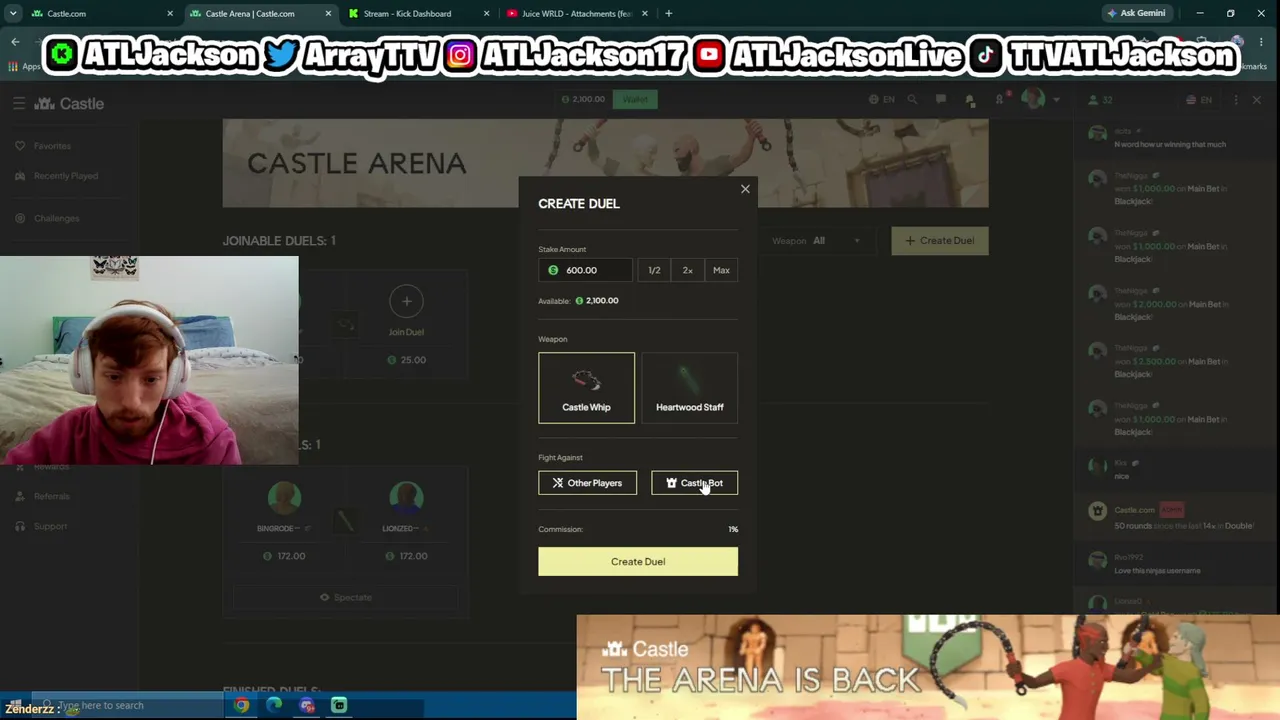Click the plus Join Duel slot
The width and height of the screenshot is (1280, 720).
click(406, 301)
